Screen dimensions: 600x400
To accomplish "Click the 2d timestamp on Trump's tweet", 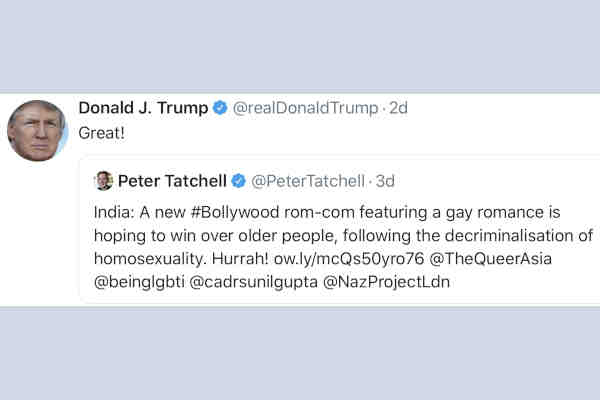I will point(398,108).
